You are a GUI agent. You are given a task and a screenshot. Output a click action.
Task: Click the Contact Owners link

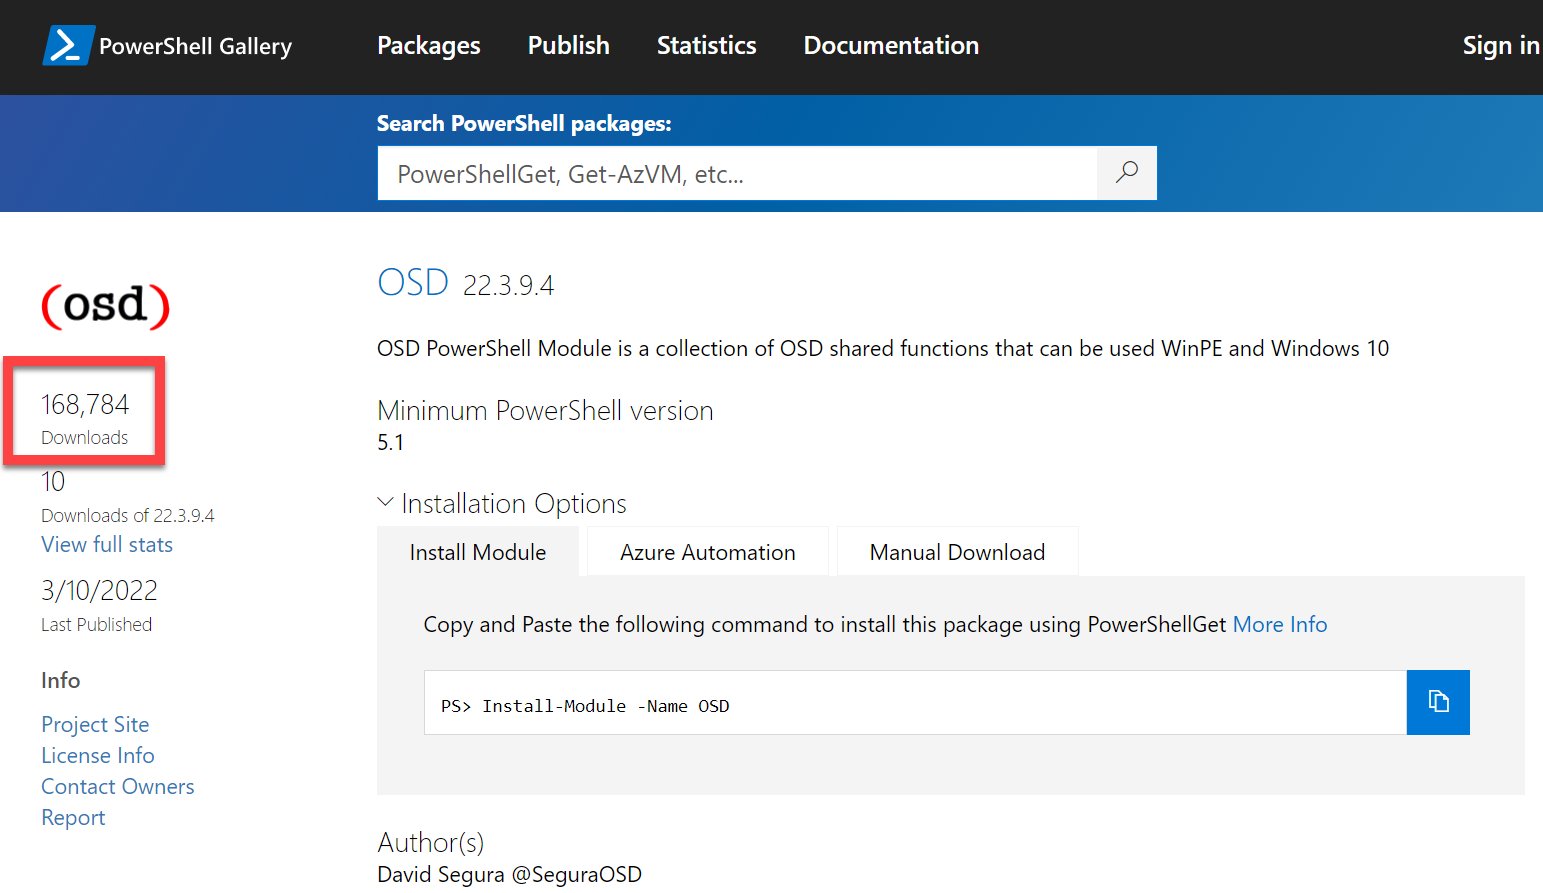[117, 786]
